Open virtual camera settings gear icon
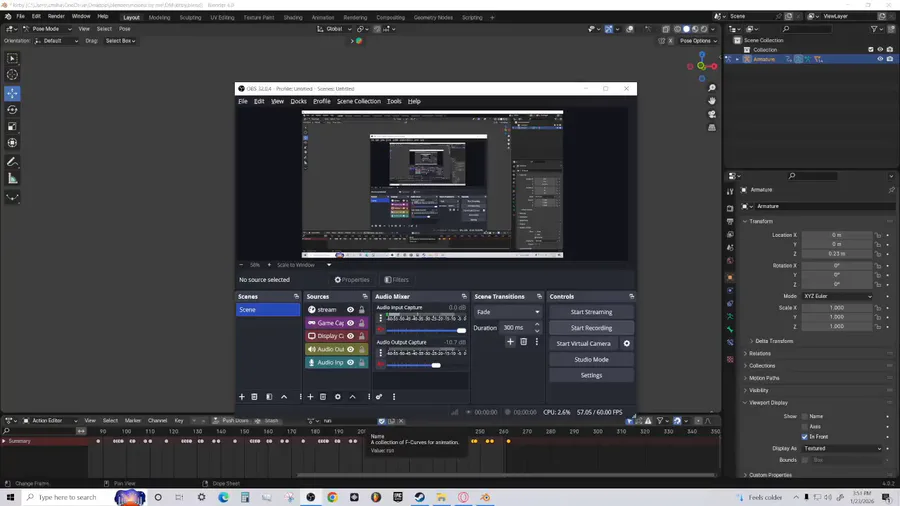Image resolution: width=900 pixels, height=506 pixels. click(627, 344)
